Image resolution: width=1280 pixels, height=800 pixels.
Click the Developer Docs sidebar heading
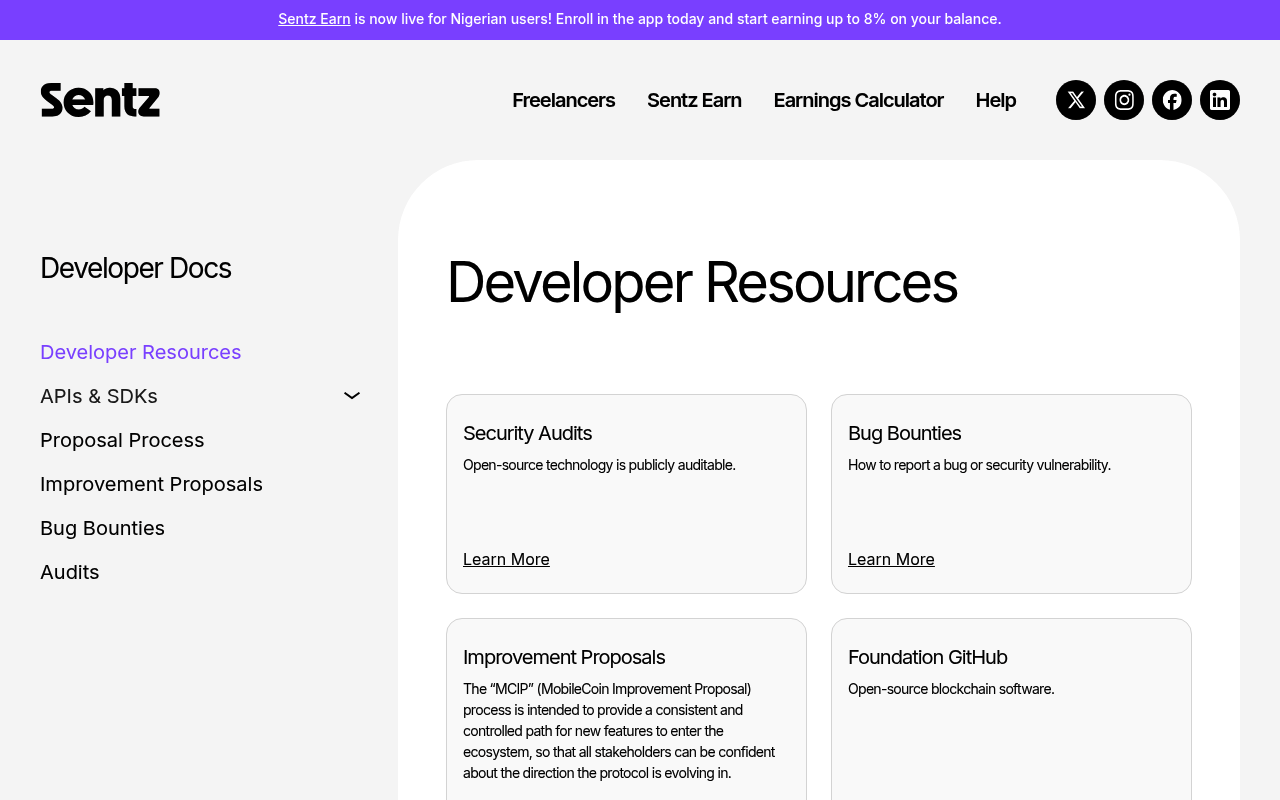coord(135,268)
